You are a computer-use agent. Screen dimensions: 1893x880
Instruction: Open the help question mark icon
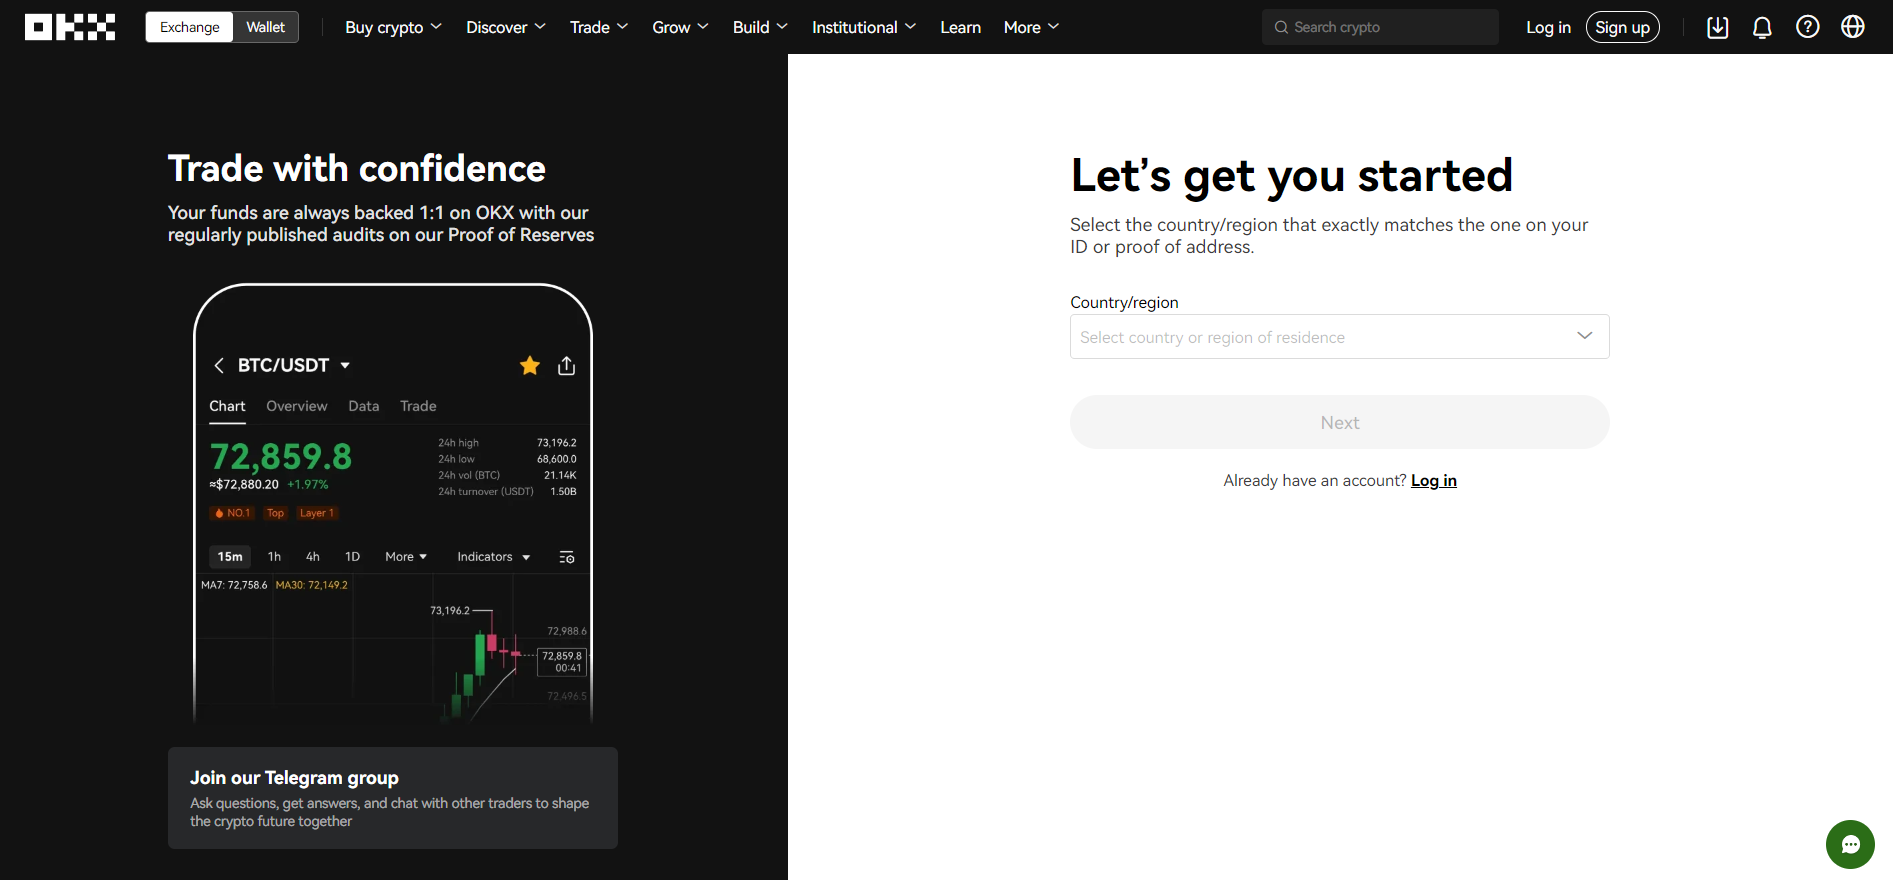click(x=1807, y=27)
